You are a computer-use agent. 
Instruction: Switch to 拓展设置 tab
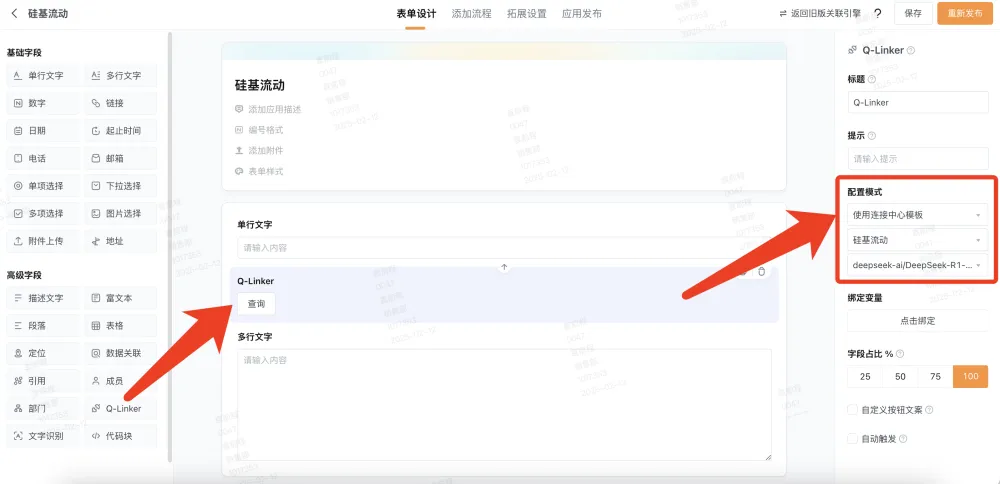click(x=527, y=13)
